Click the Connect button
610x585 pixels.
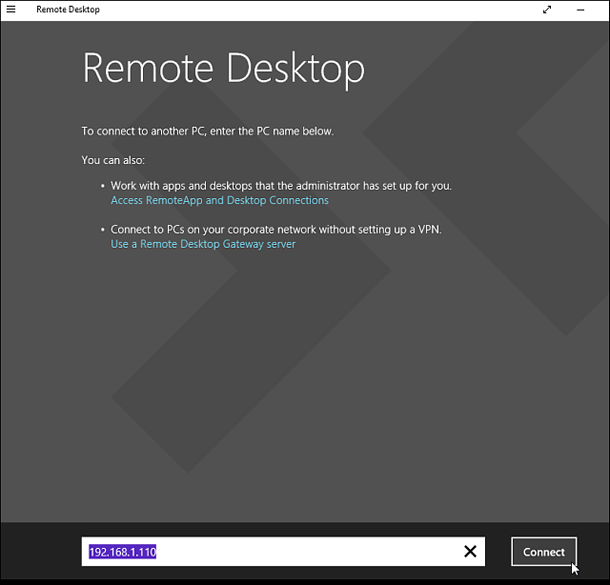544,551
